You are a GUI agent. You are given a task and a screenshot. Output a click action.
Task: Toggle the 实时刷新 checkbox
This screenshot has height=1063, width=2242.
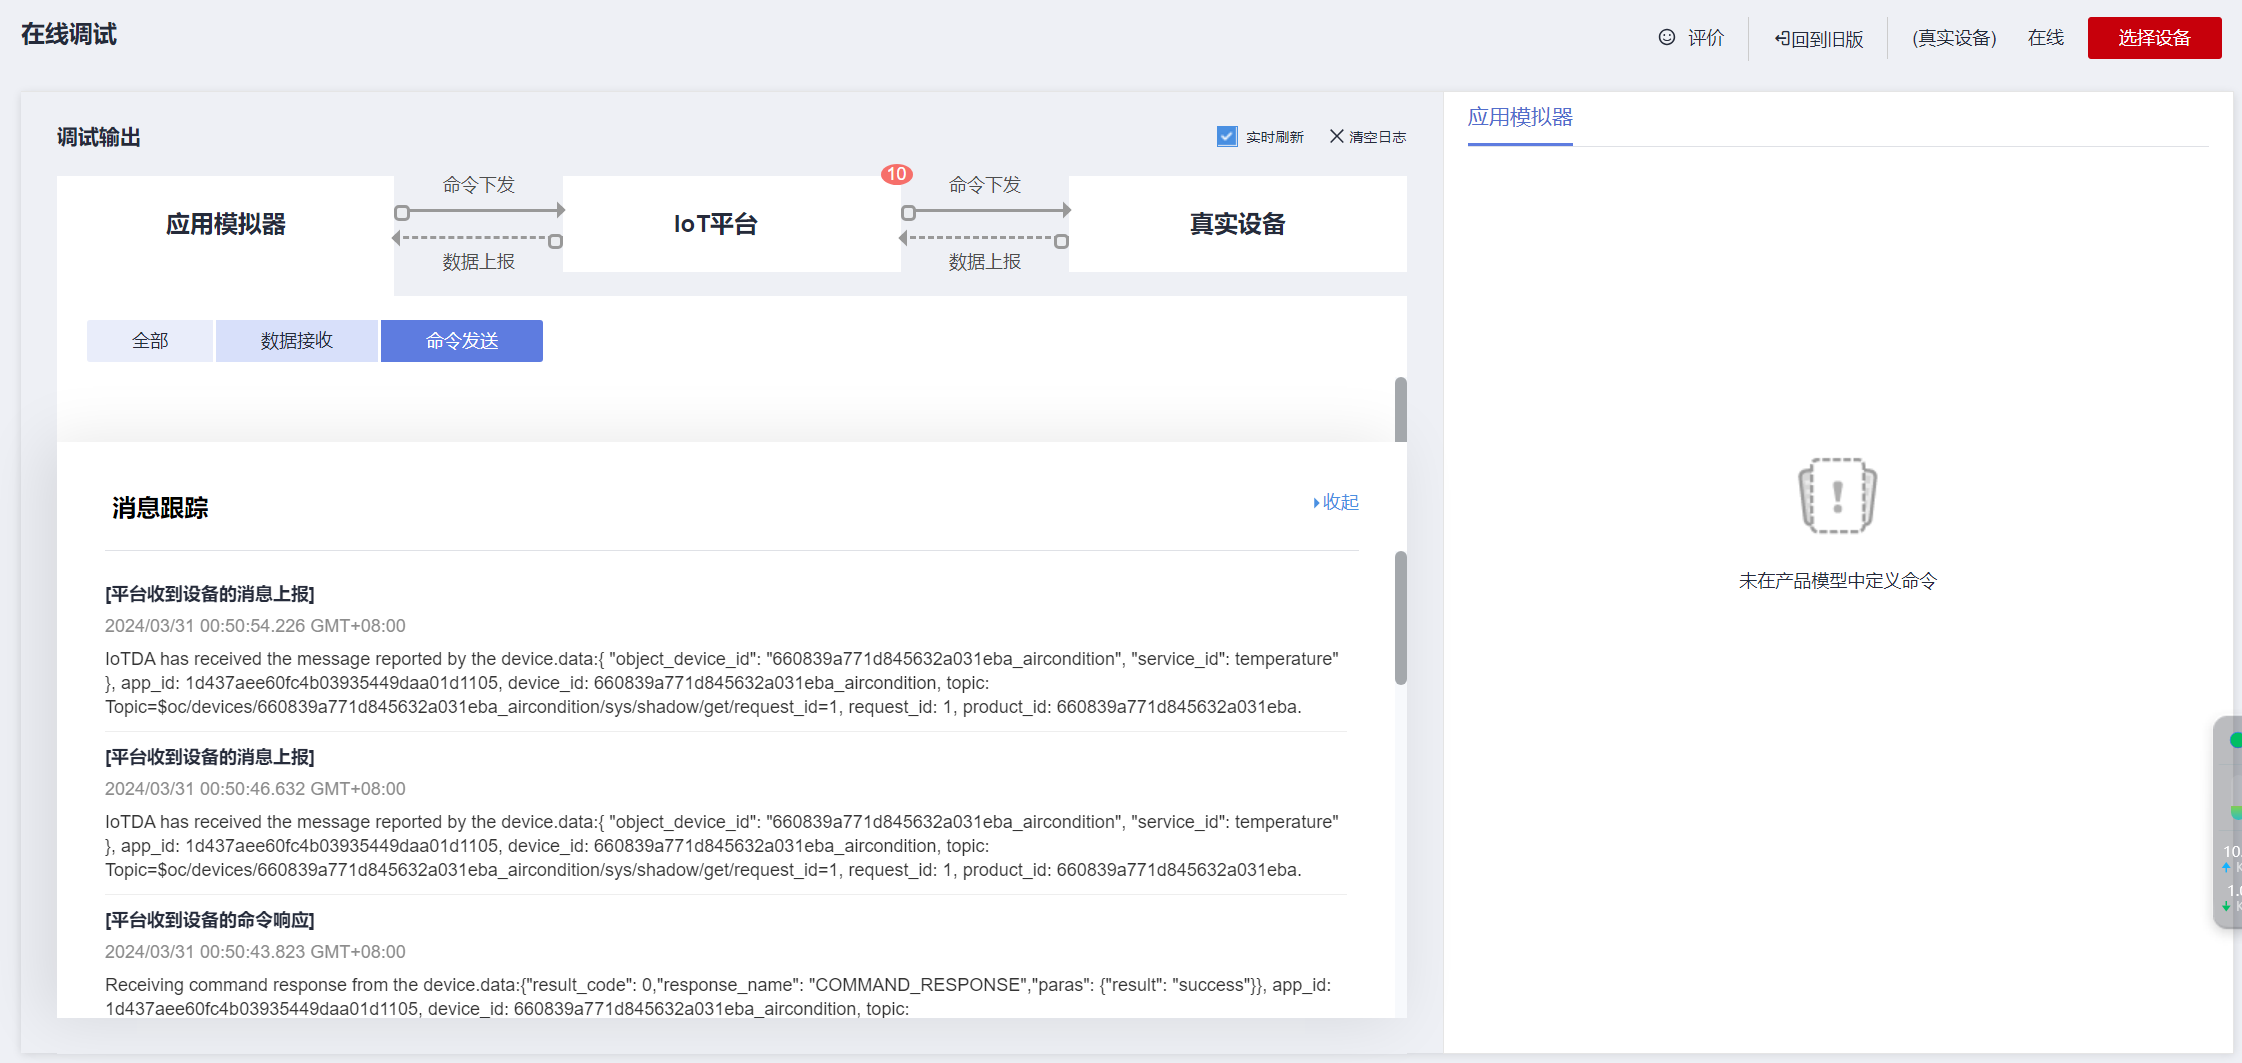[x=1227, y=136]
